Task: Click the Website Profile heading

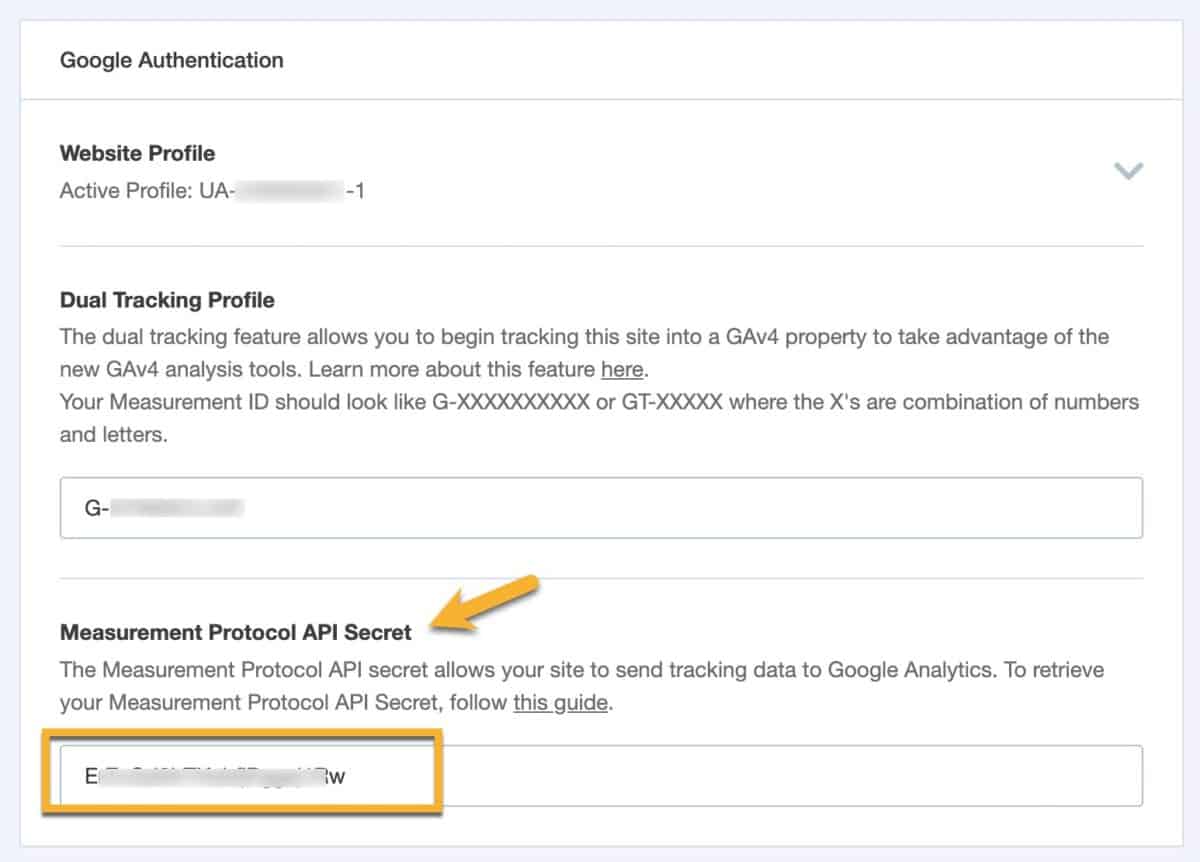Action: [137, 153]
